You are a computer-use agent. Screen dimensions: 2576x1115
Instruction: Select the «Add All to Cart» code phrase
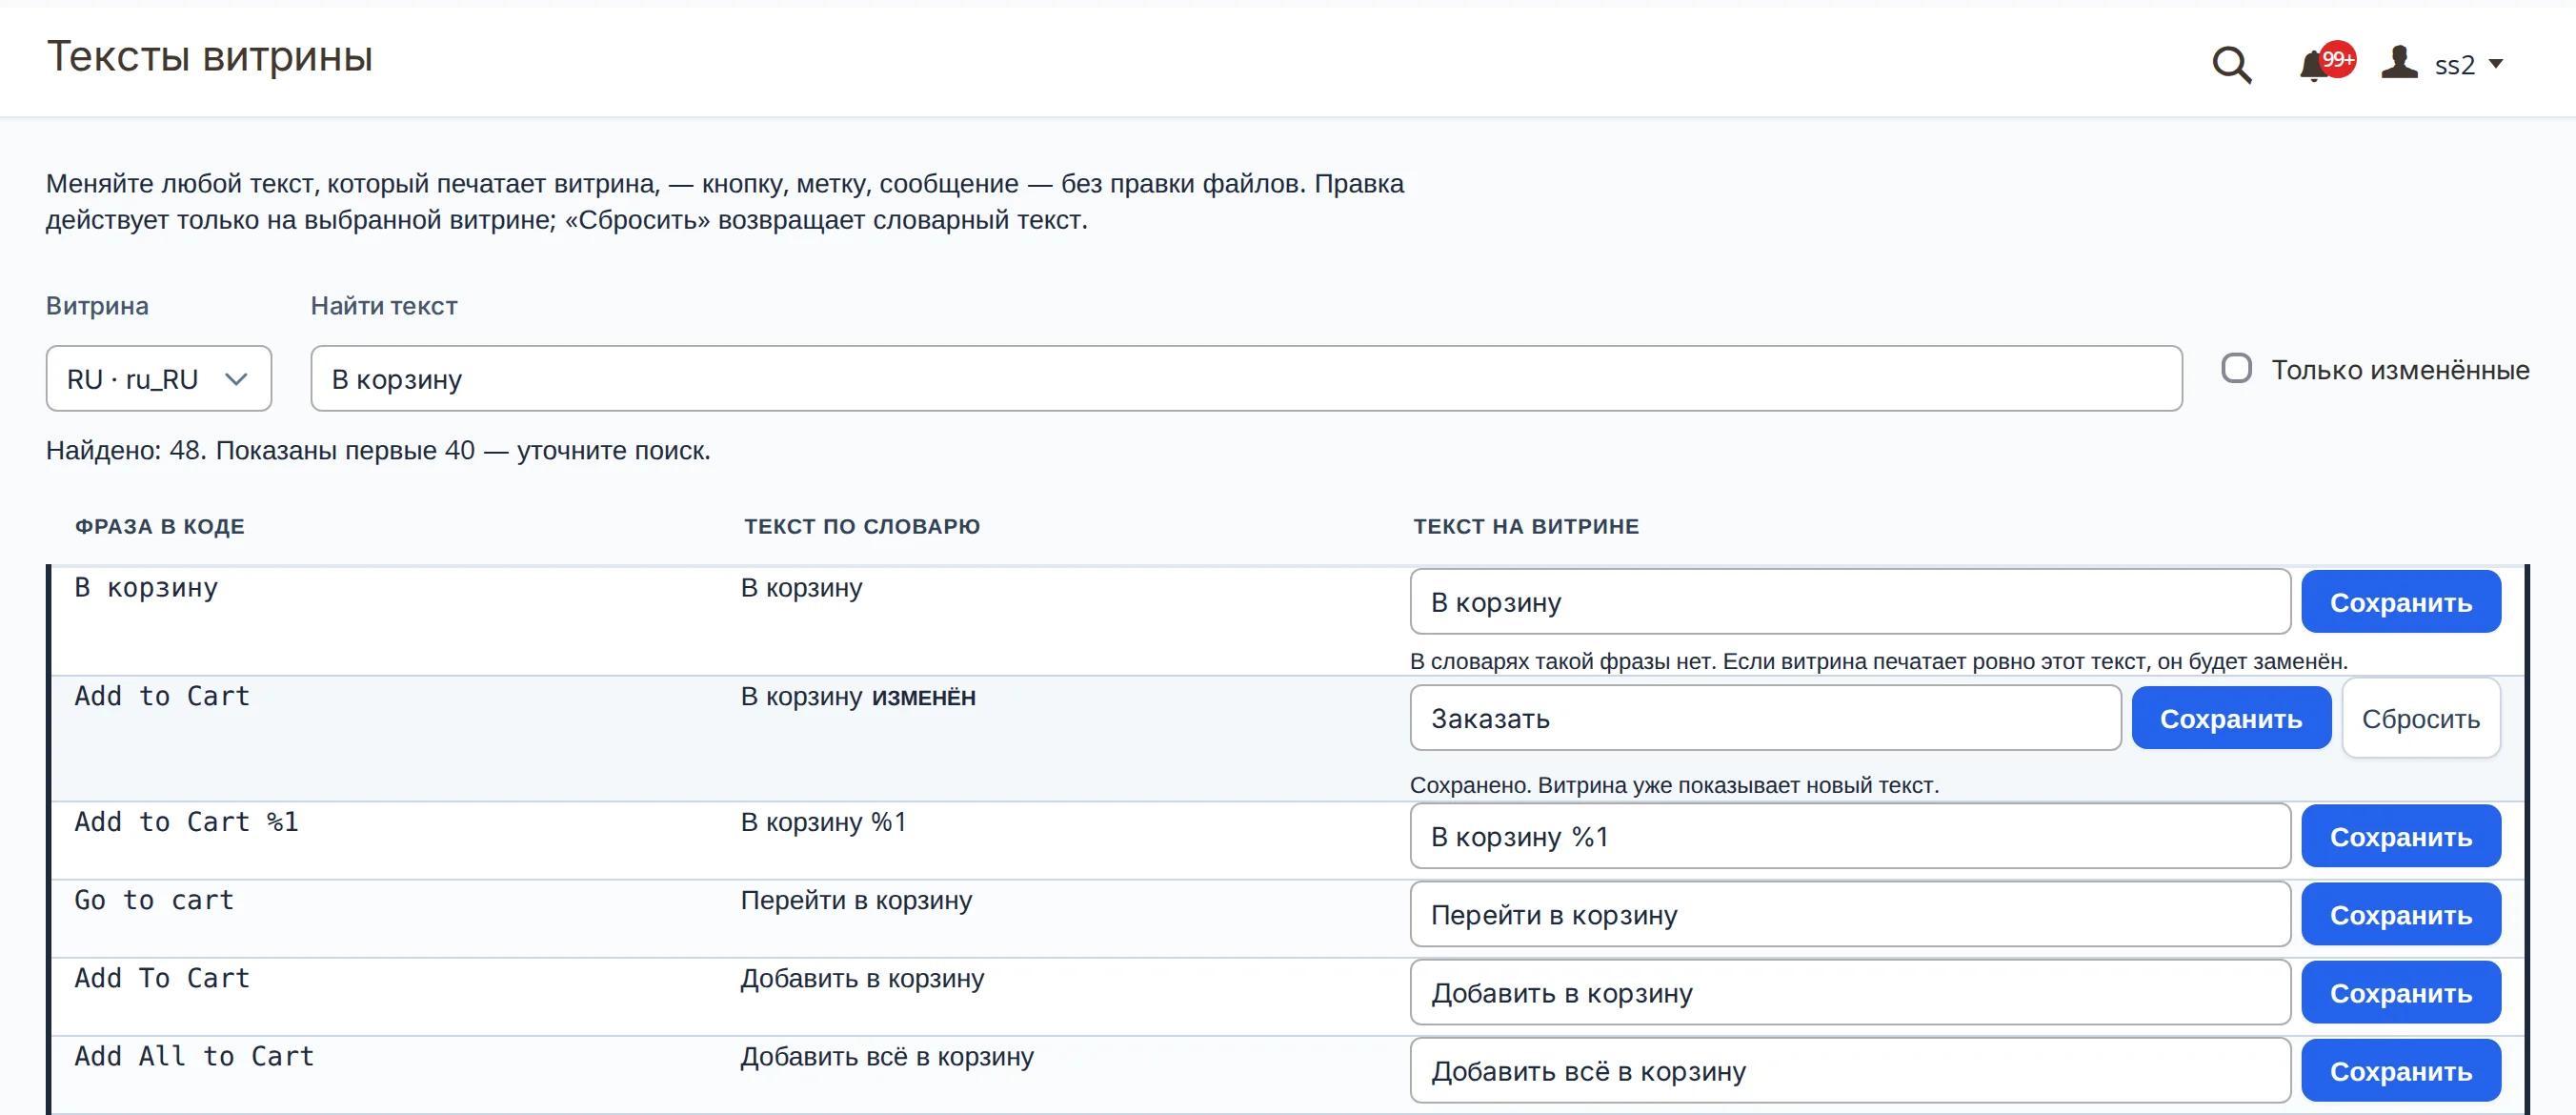tap(194, 1056)
